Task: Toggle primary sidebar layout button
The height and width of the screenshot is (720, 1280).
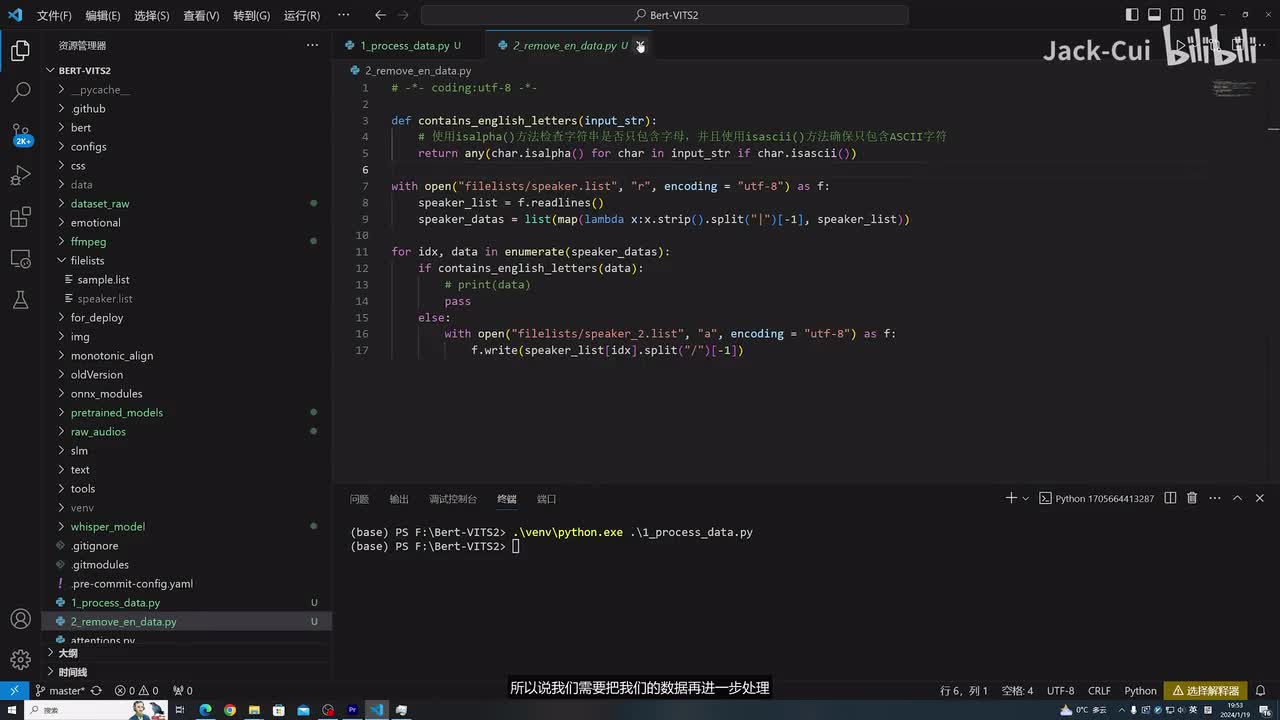Action: point(1132,15)
